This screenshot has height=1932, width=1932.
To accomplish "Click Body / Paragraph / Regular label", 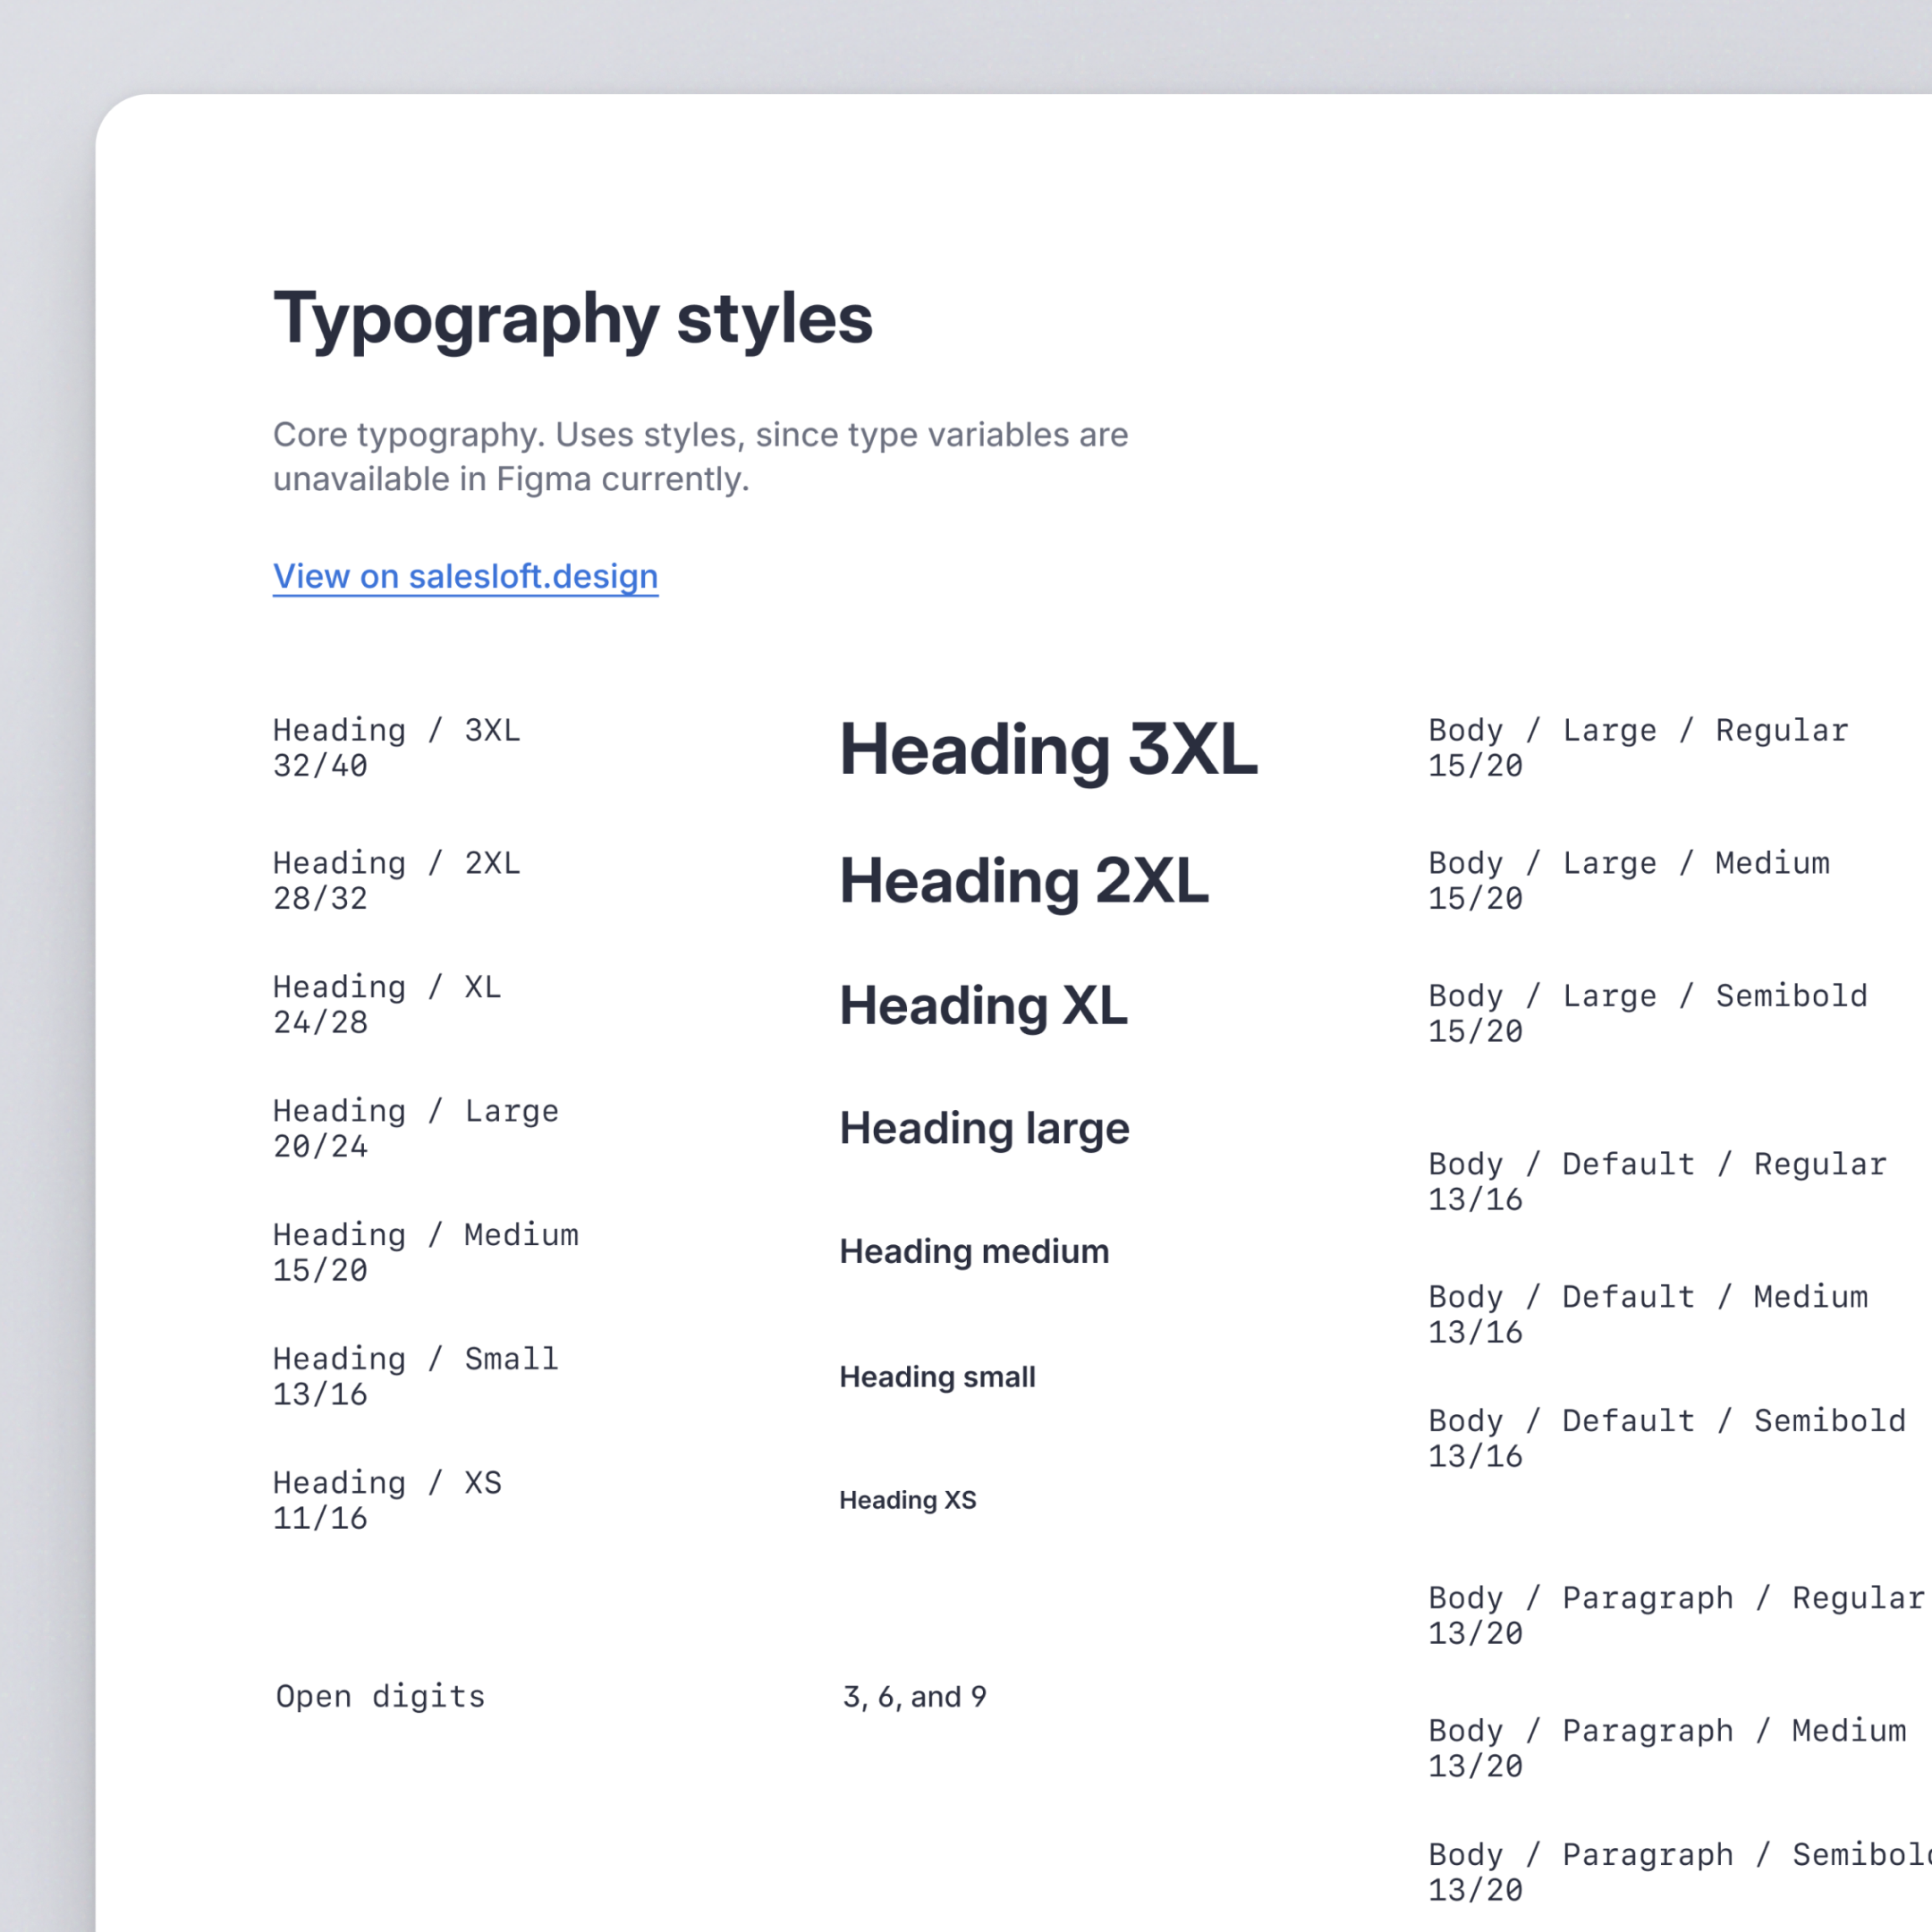I will (x=1675, y=1615).
